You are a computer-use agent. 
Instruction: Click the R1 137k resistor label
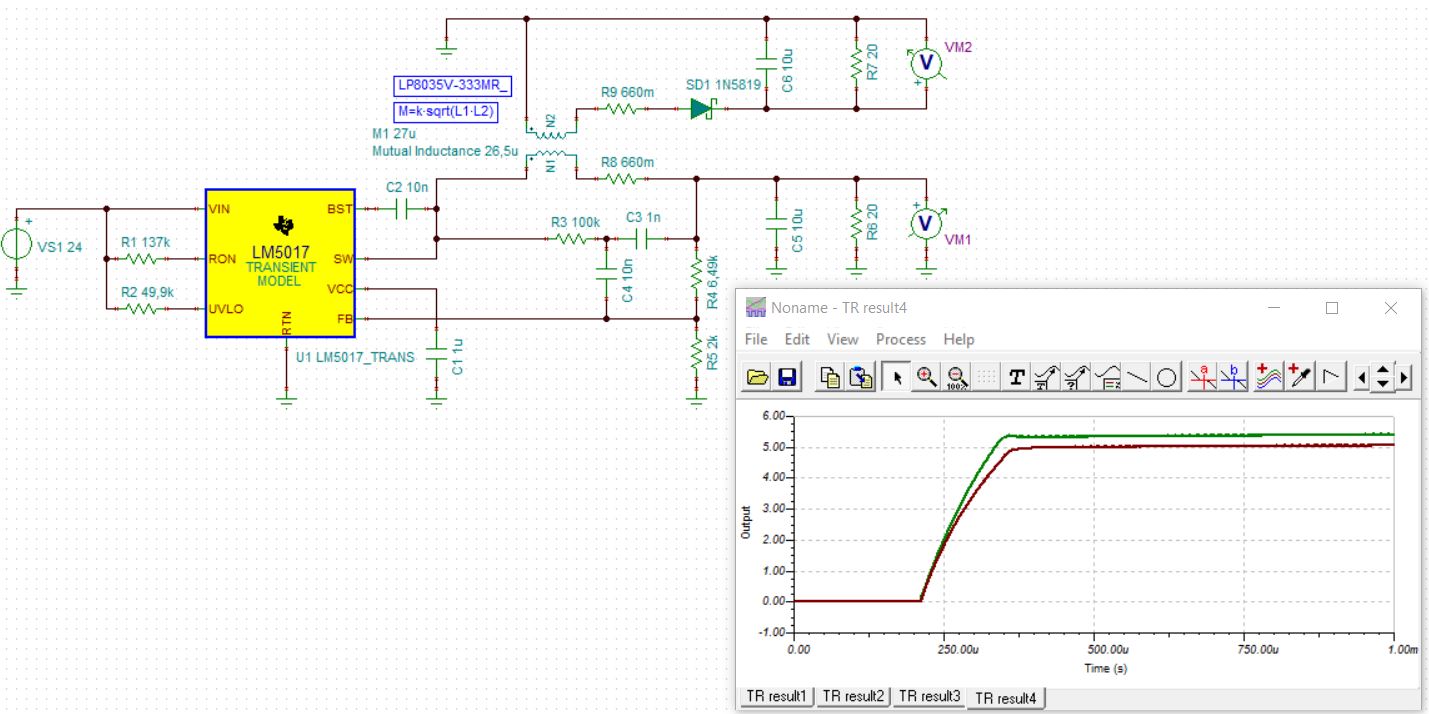145,242
